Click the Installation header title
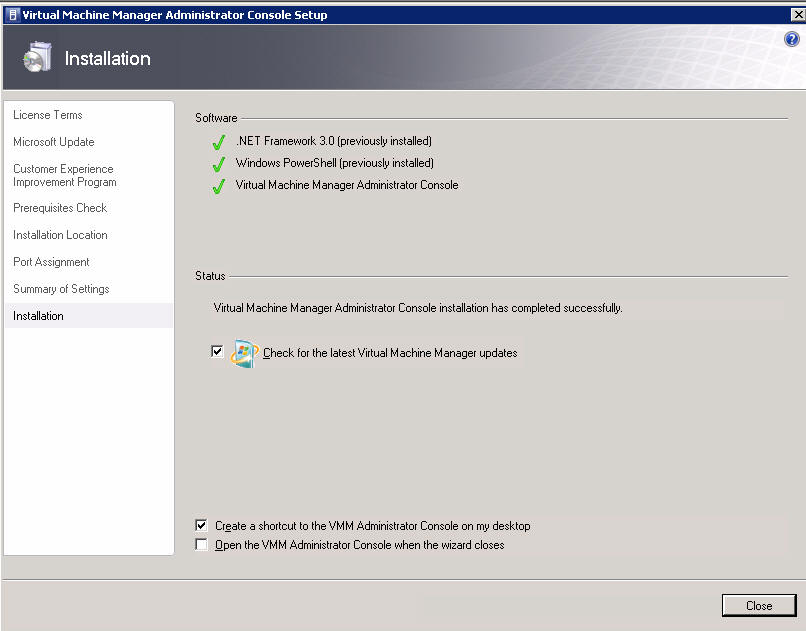 (x=107, y=59)
